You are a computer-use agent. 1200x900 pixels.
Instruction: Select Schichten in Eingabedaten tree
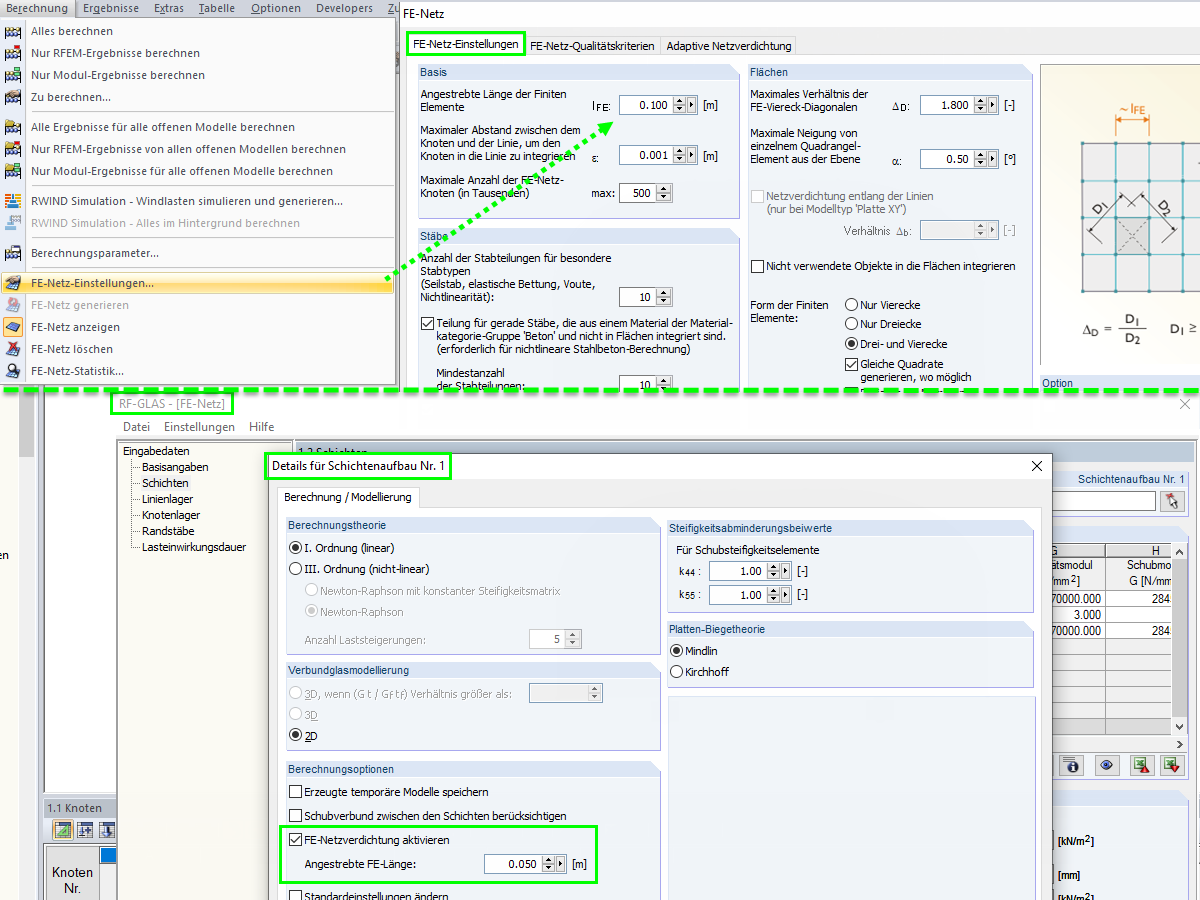coord(165,483)
